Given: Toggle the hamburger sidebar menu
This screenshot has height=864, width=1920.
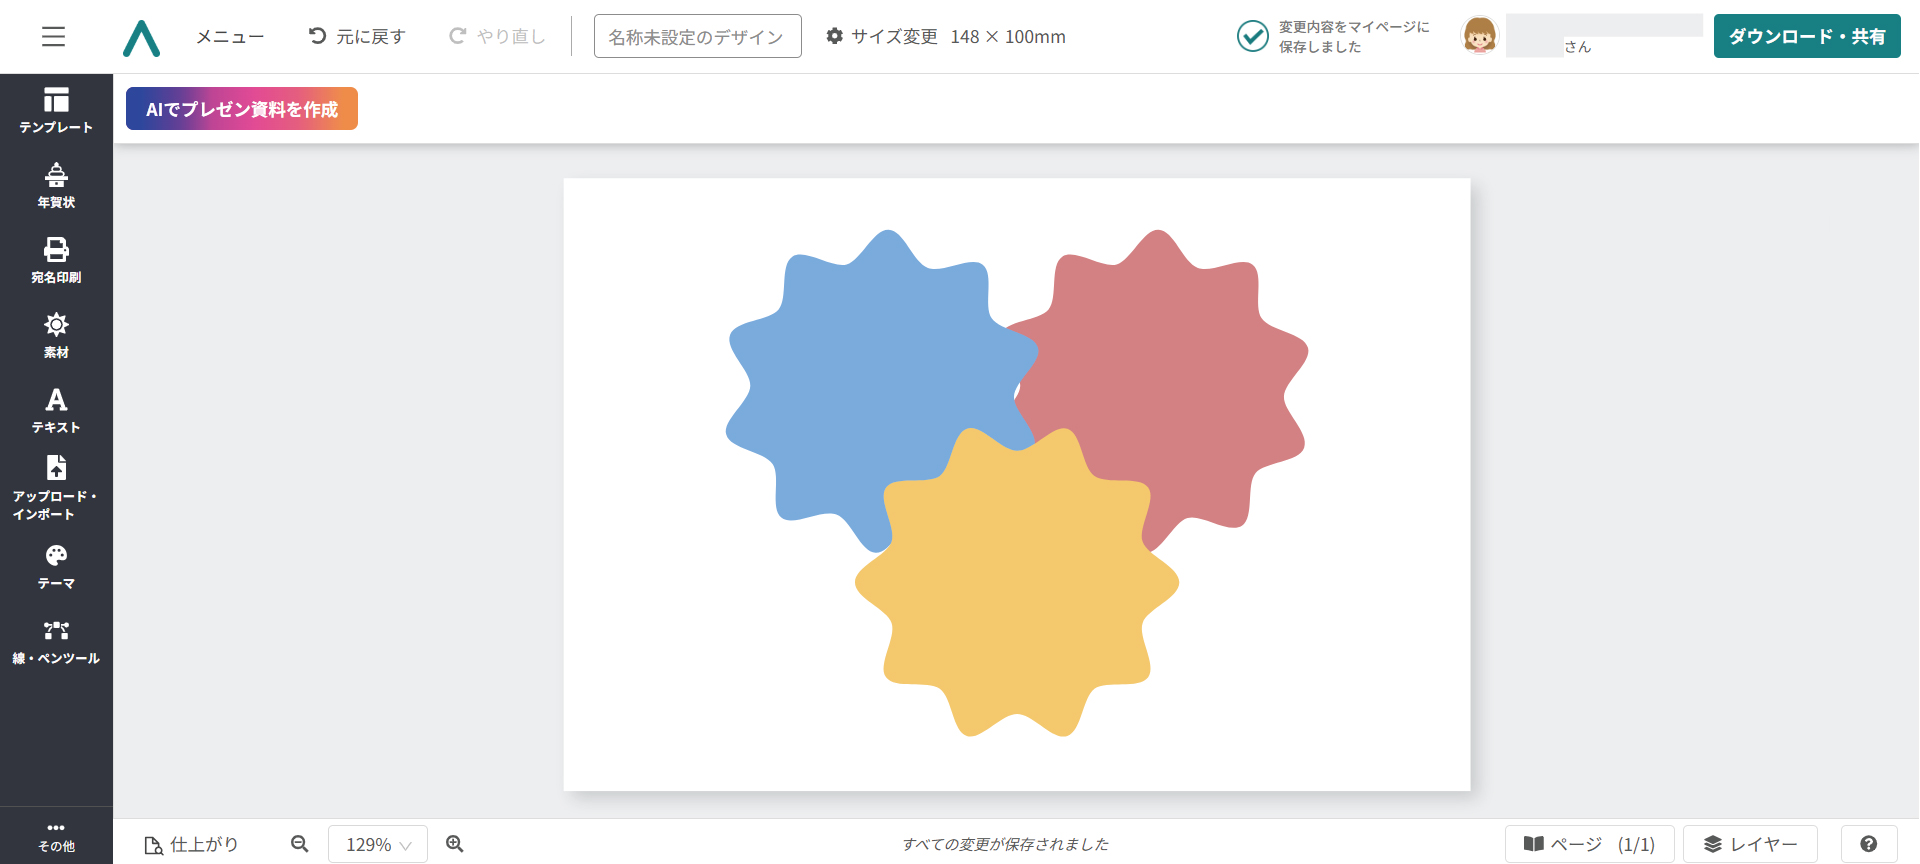Looking at the screenshot, I should tap(54, 37).
